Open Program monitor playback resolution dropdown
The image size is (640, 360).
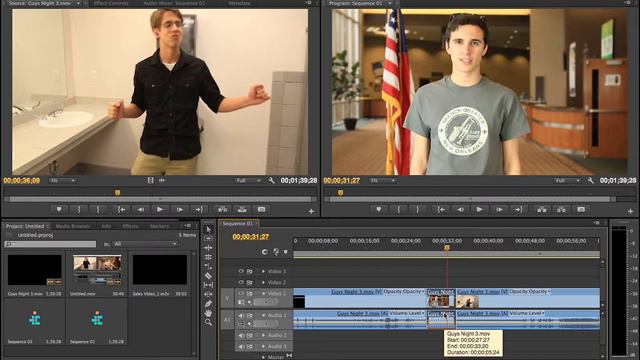pyautogui.click(x=567, y=180)
